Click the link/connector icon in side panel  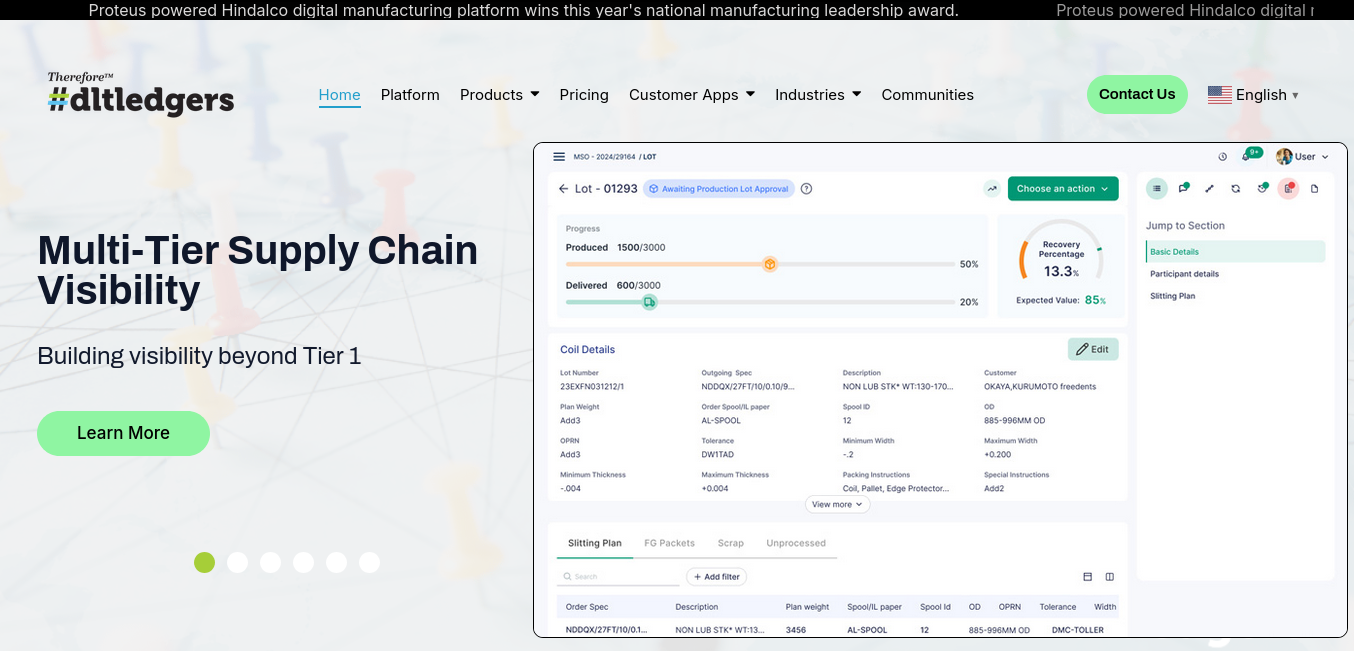click(x=1209, y=188)
